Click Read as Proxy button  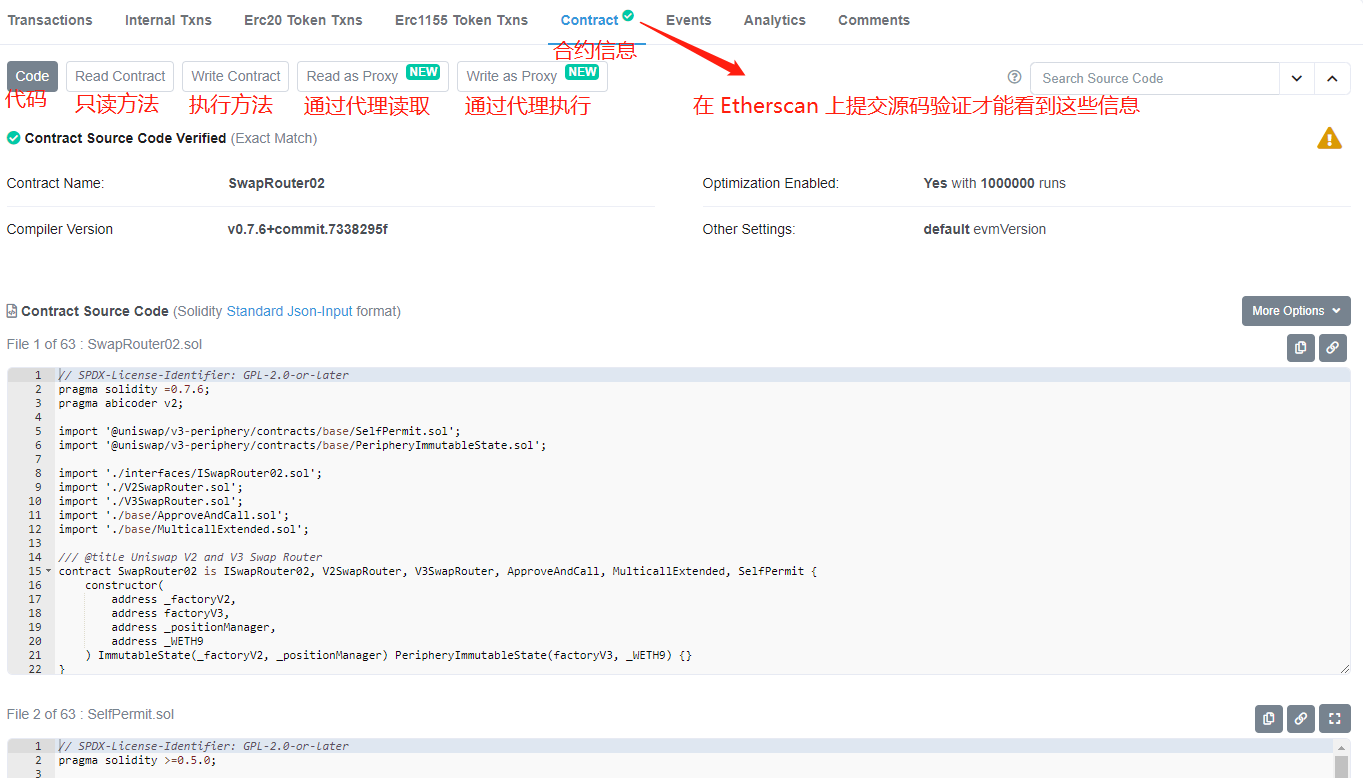pyautogui.click(x=372, y=76)
